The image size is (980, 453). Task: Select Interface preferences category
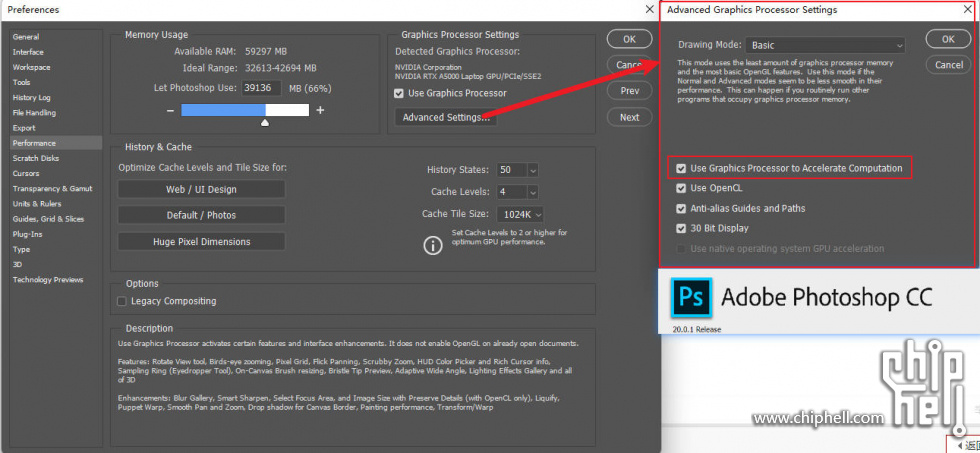pos(28,52)
